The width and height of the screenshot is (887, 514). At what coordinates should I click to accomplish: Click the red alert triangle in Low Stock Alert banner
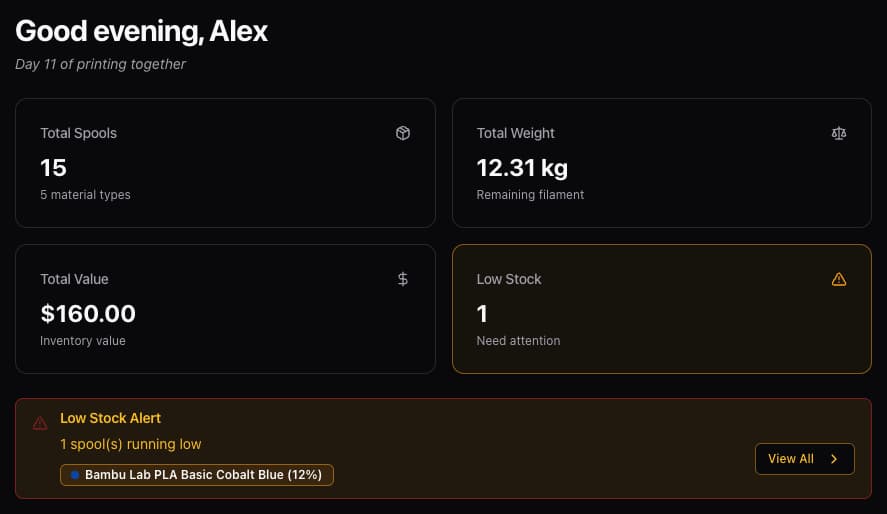click(40, 422)
